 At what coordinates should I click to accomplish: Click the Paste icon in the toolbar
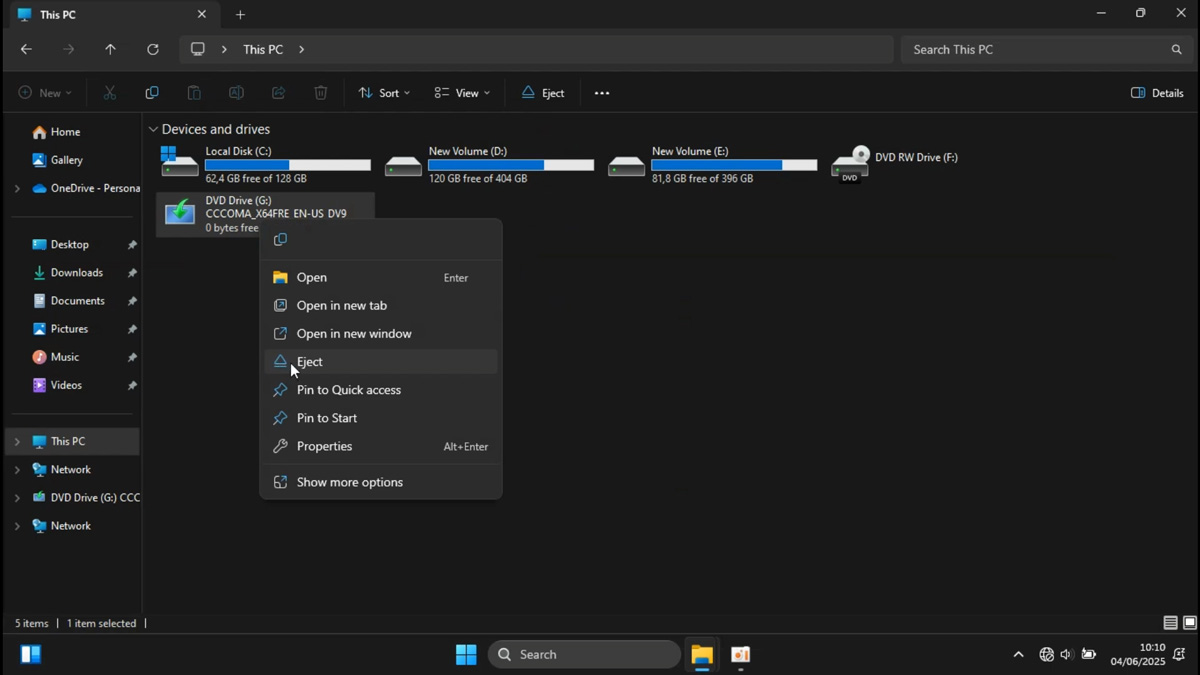point(194,92)
